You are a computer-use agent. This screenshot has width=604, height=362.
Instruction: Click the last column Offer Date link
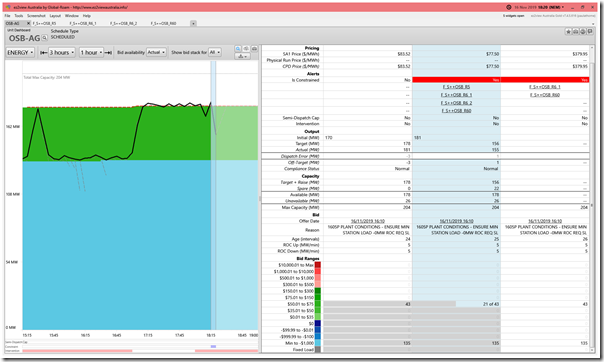[545, 221]
